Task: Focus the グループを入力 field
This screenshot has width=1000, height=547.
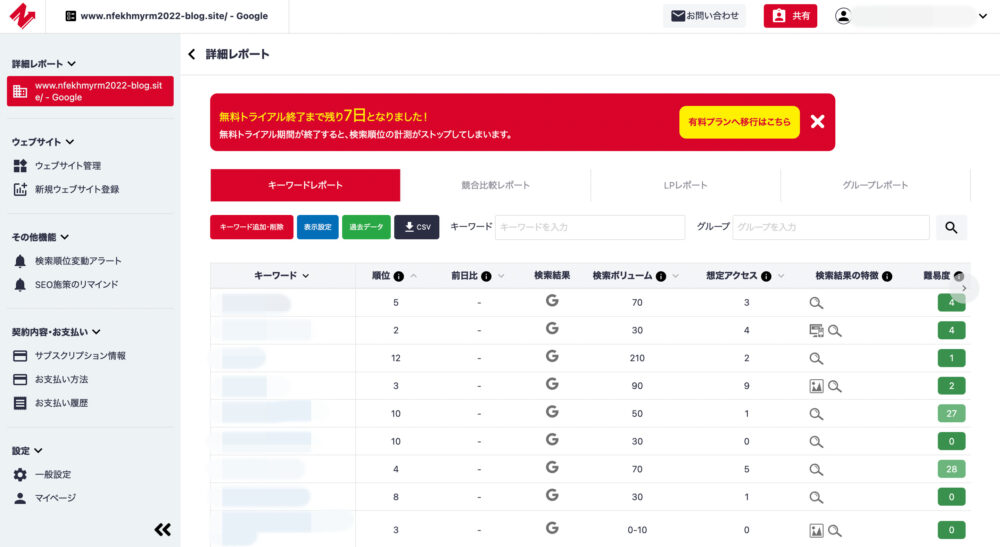Action: (831, 227)
